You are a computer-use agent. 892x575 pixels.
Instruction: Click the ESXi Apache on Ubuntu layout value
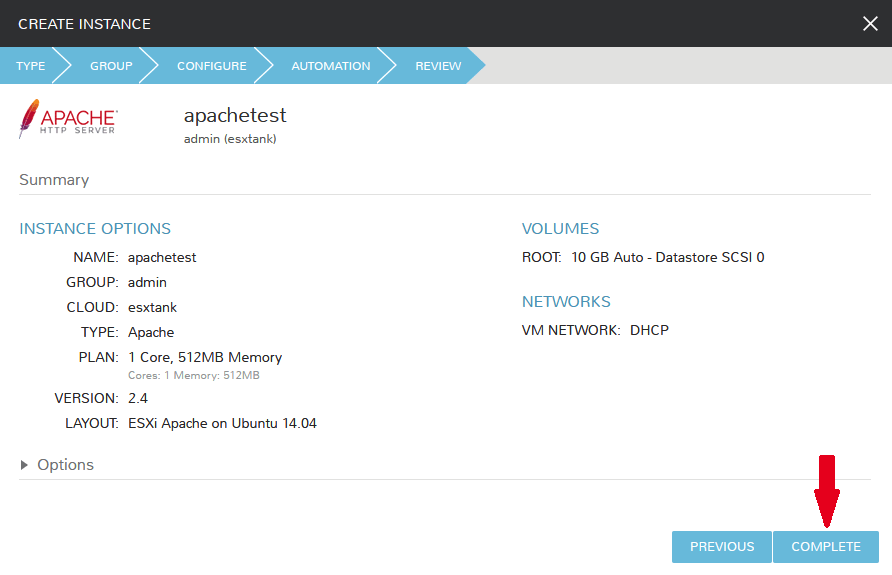click(x=222, y=423)
